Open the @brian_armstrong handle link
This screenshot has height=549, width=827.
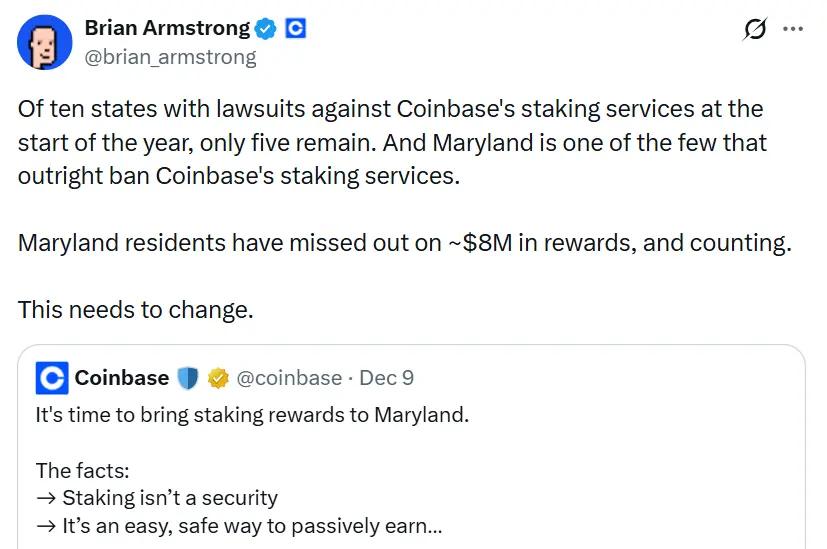coord(170,57)
